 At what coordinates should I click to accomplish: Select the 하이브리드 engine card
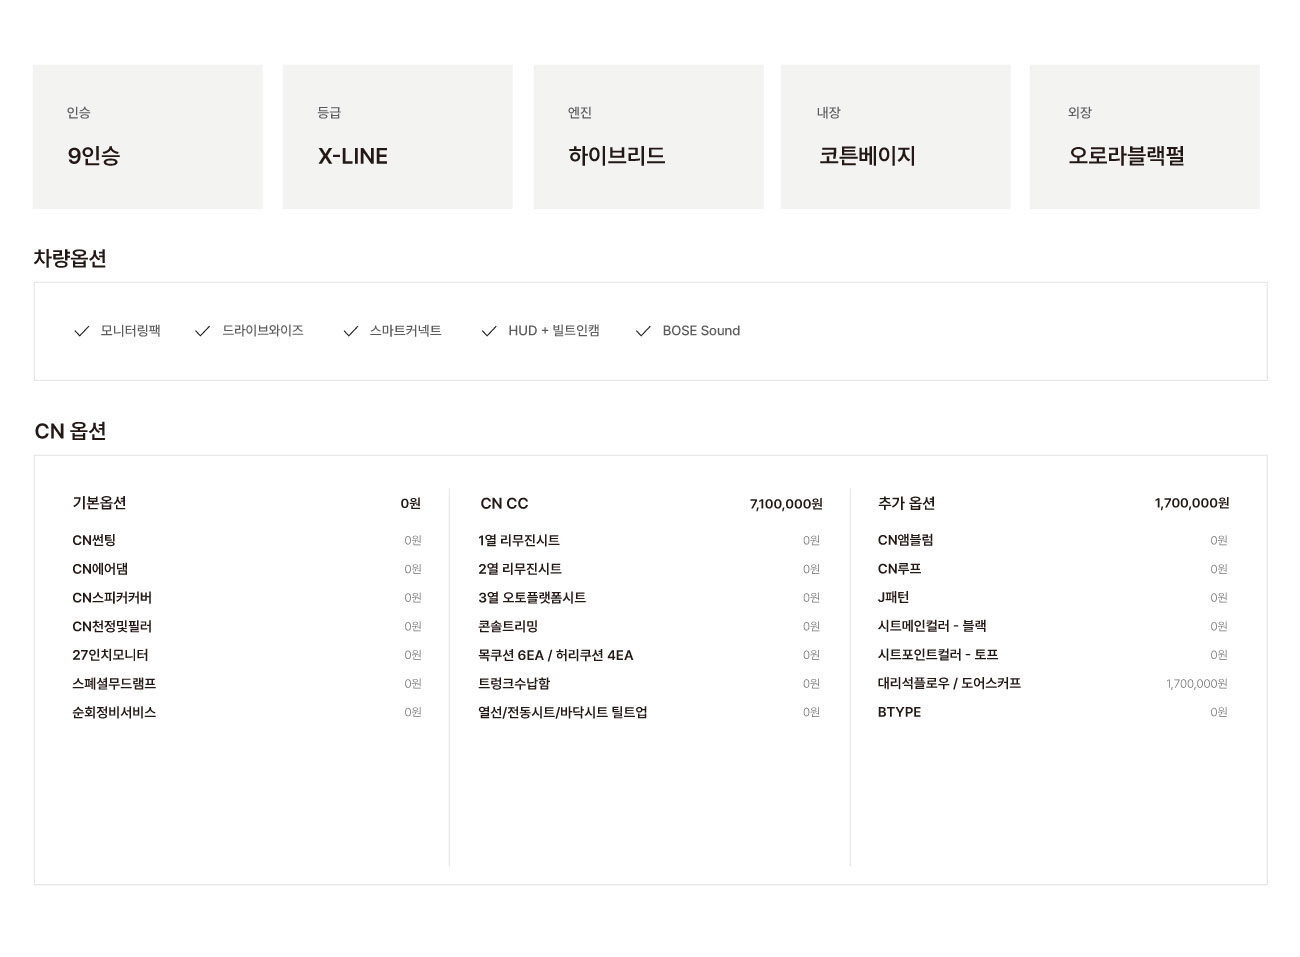pos(649,137)
